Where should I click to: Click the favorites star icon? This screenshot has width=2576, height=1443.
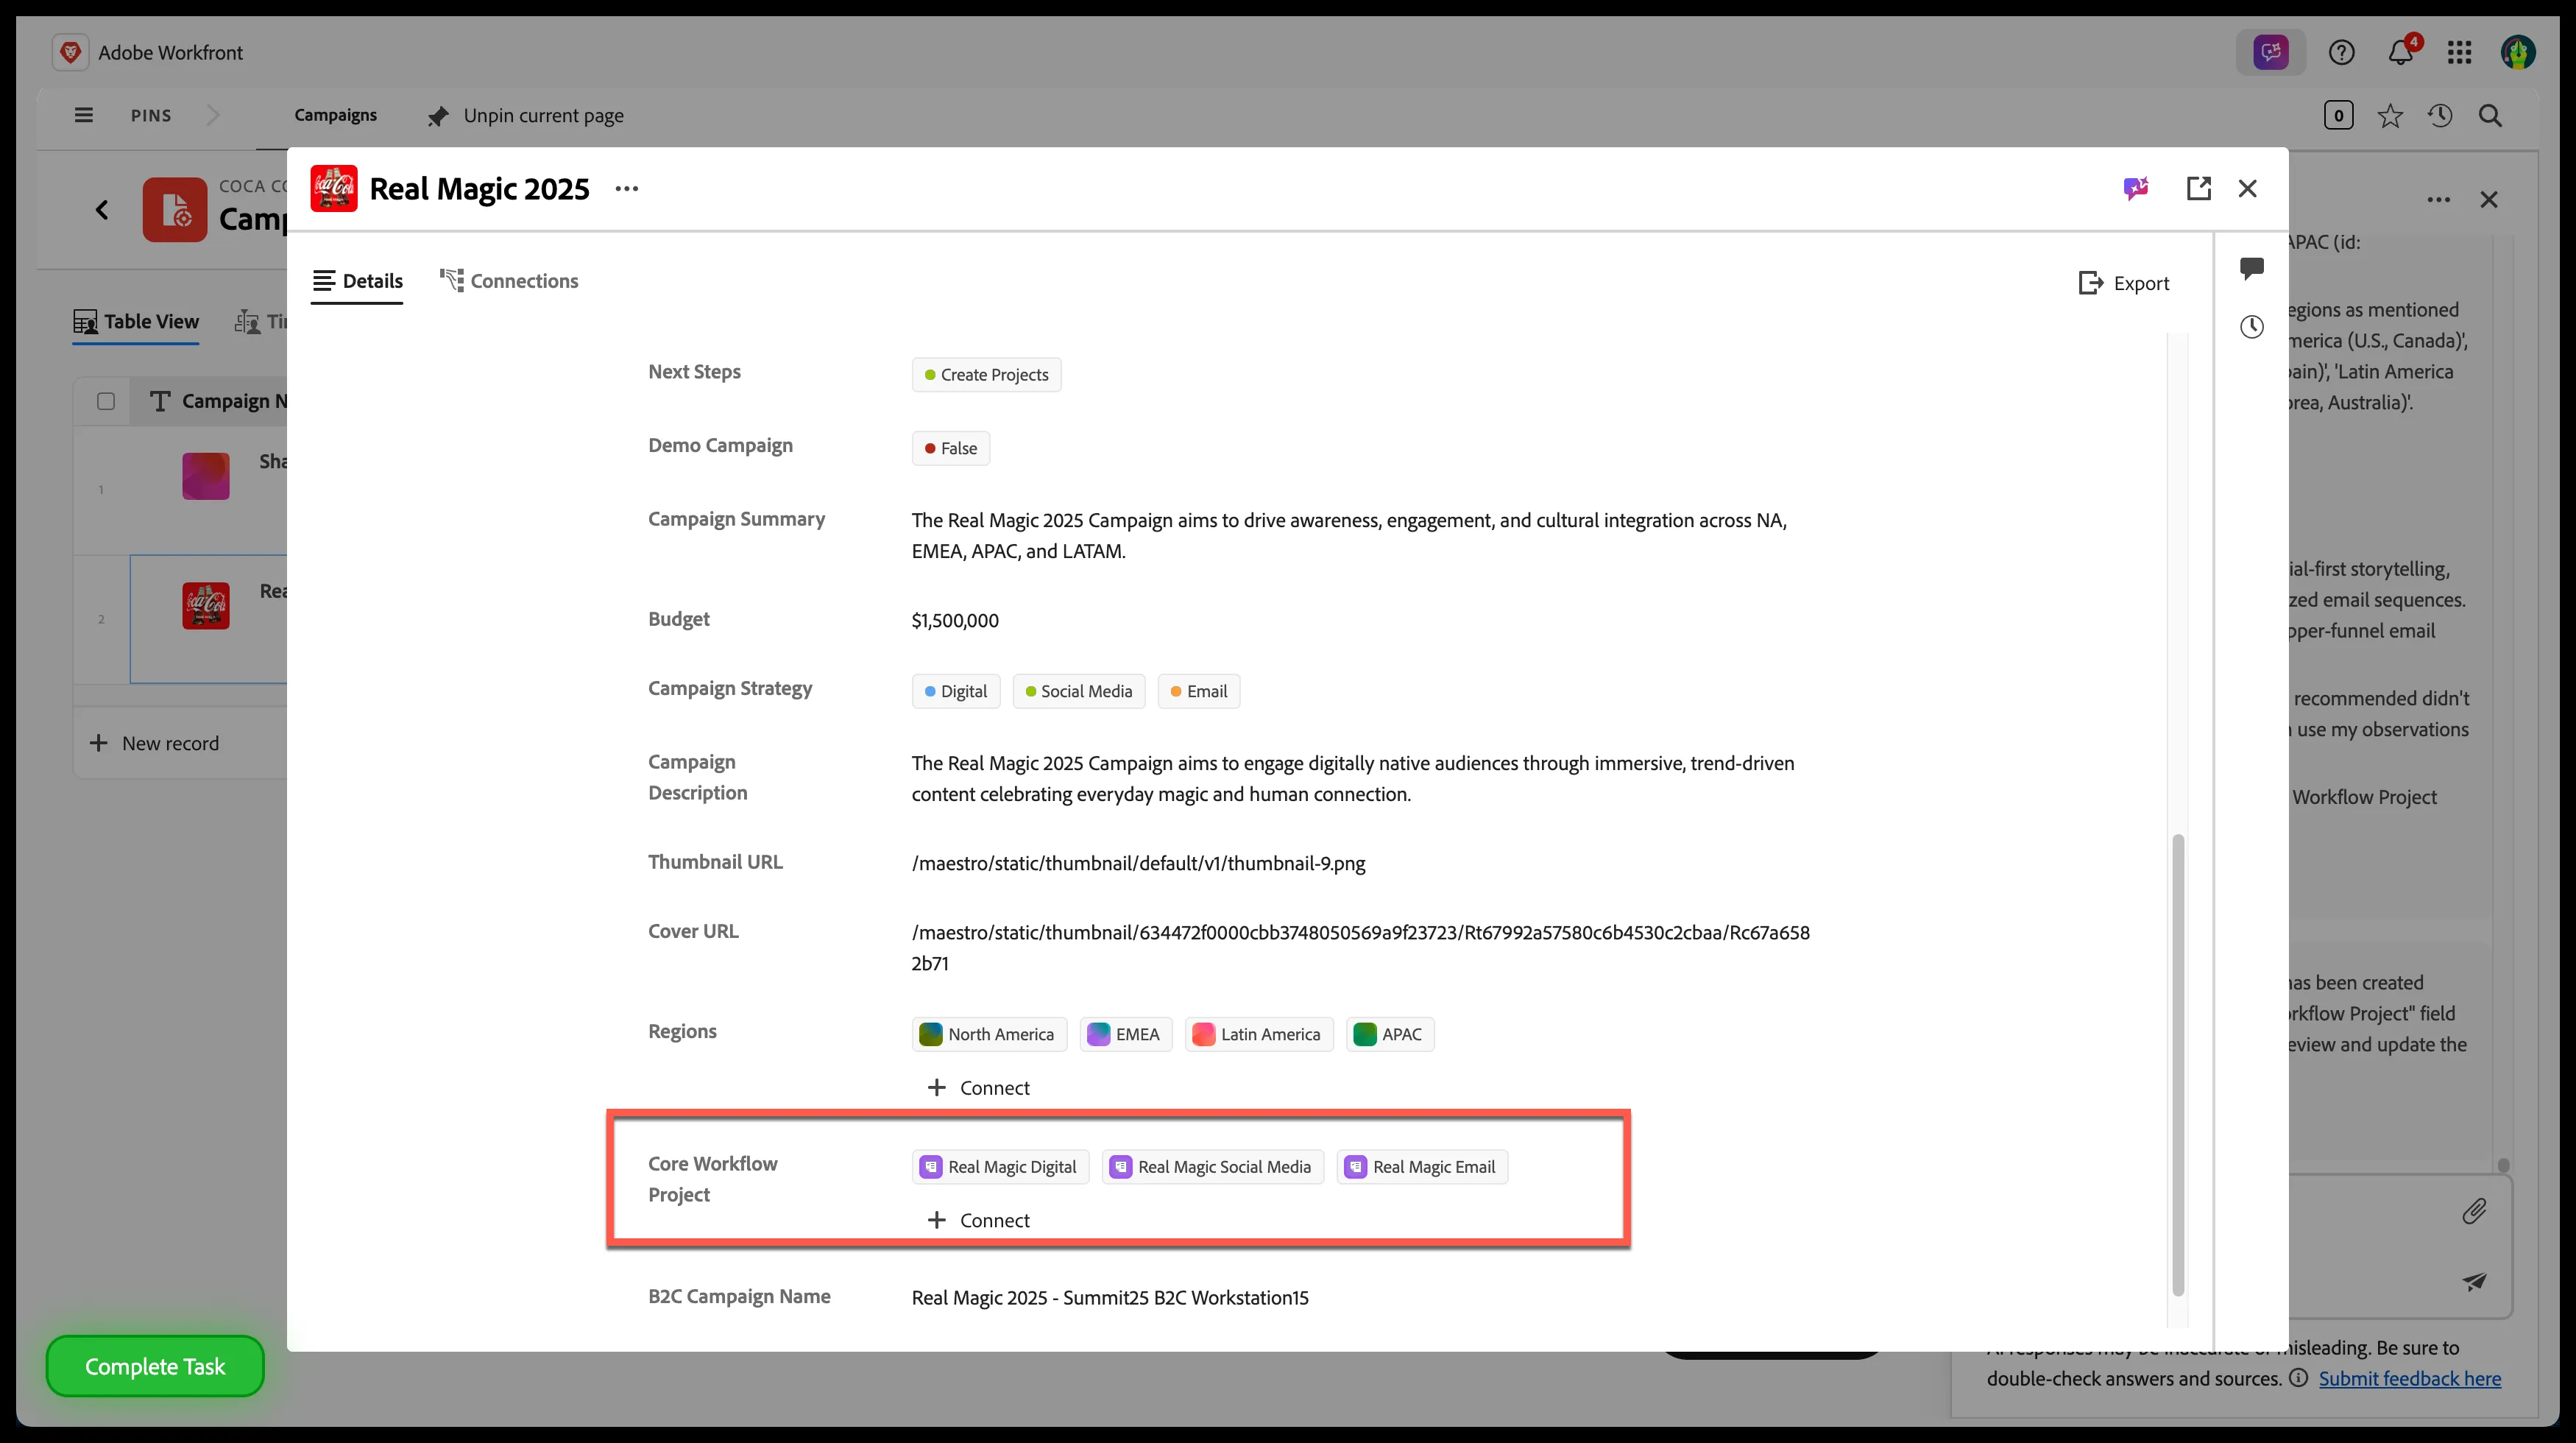2390,116
